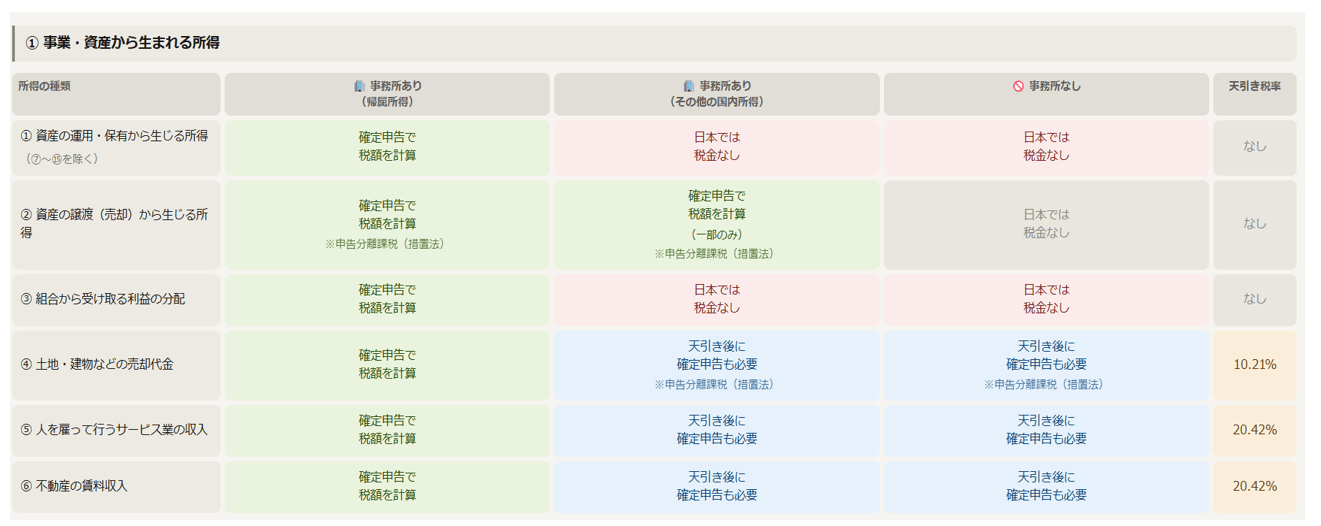The width and height of the screenshot is (1321, 526).
Task: Click the row label ④ 土地・建物などの売却代金
Action: (97, 364)
